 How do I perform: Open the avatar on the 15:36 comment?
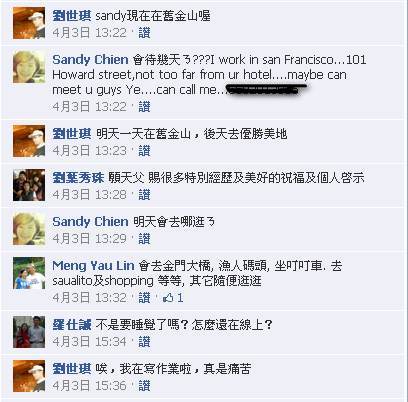[29, 376]
